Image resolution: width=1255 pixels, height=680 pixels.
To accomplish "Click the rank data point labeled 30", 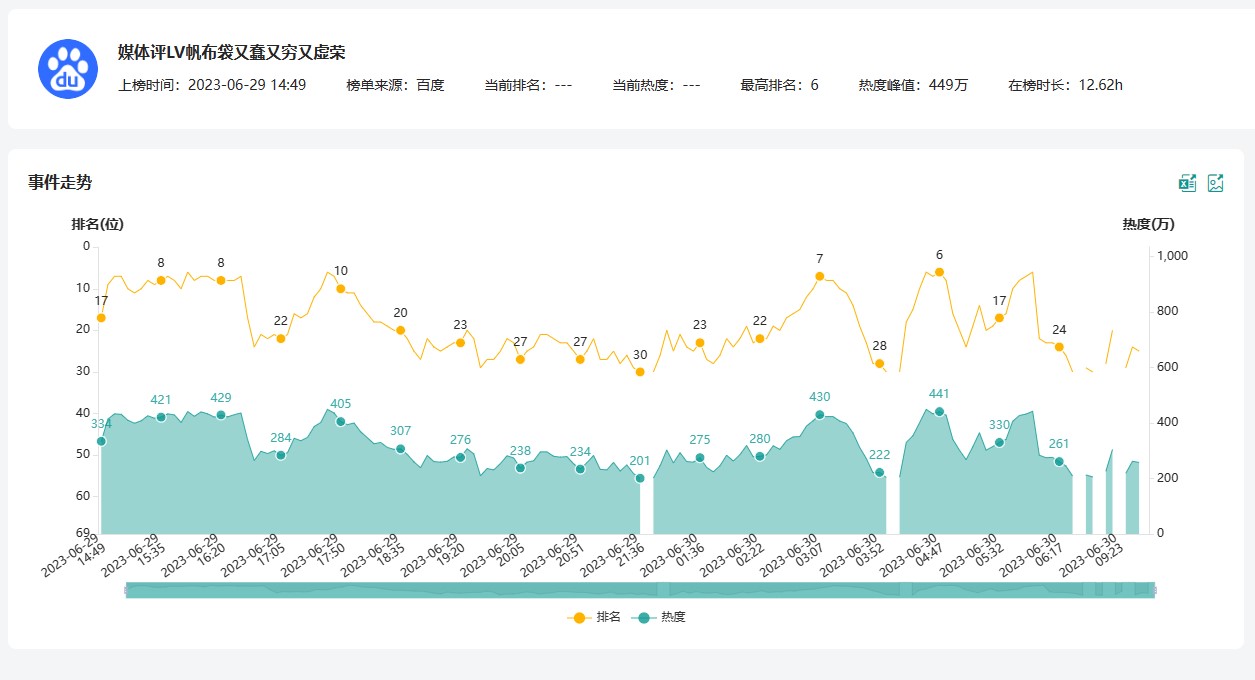I will [640, 372].
